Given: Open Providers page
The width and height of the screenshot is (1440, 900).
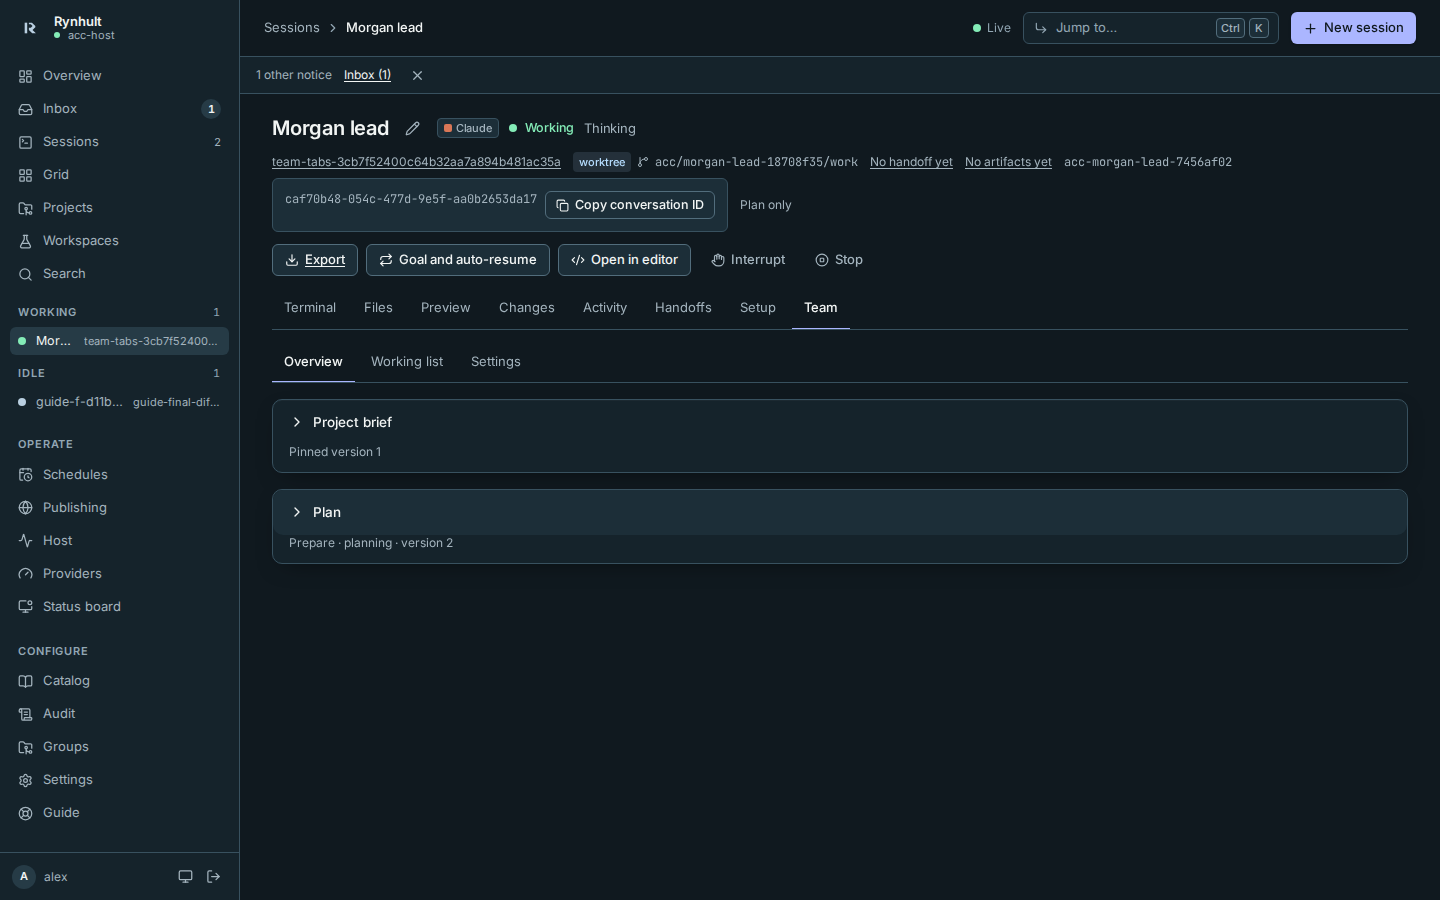Looking at the screenshot, I should tap(119, 574).
